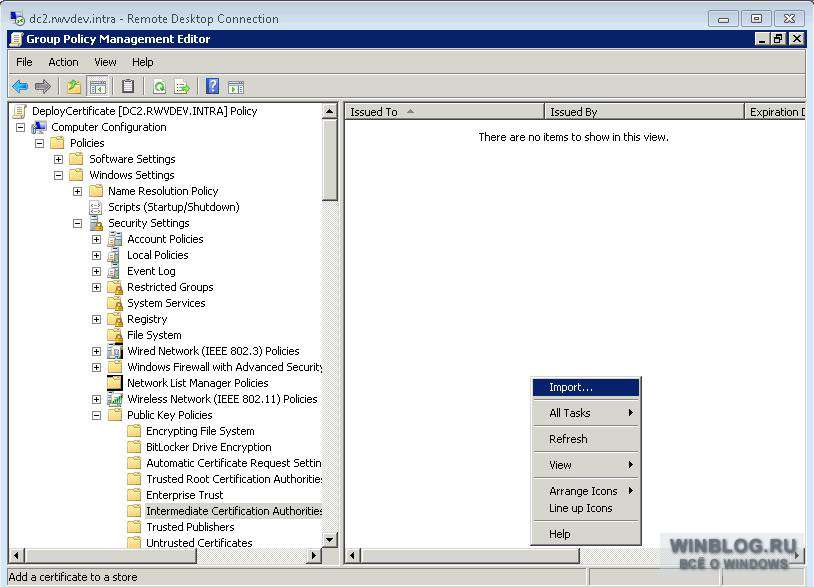Image resolution: width=814 pixels, height=587 pixels.
Task: Collapse the Policies tree node
Action: [39, 143]
